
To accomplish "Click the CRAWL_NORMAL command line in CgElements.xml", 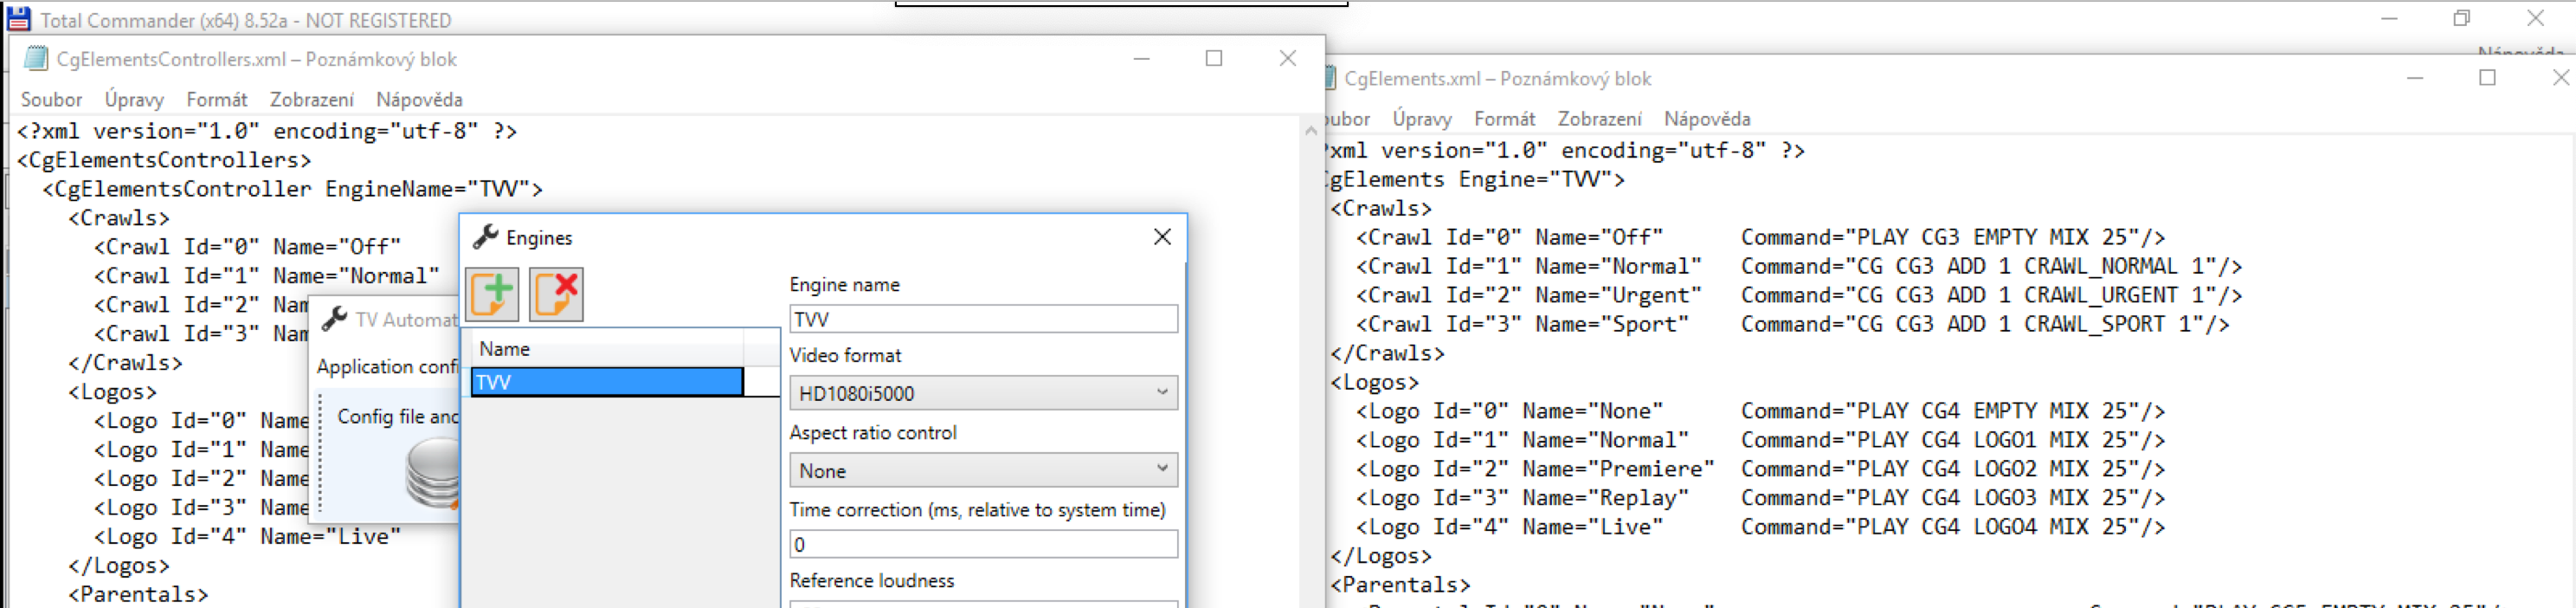I will [1799, 266].
